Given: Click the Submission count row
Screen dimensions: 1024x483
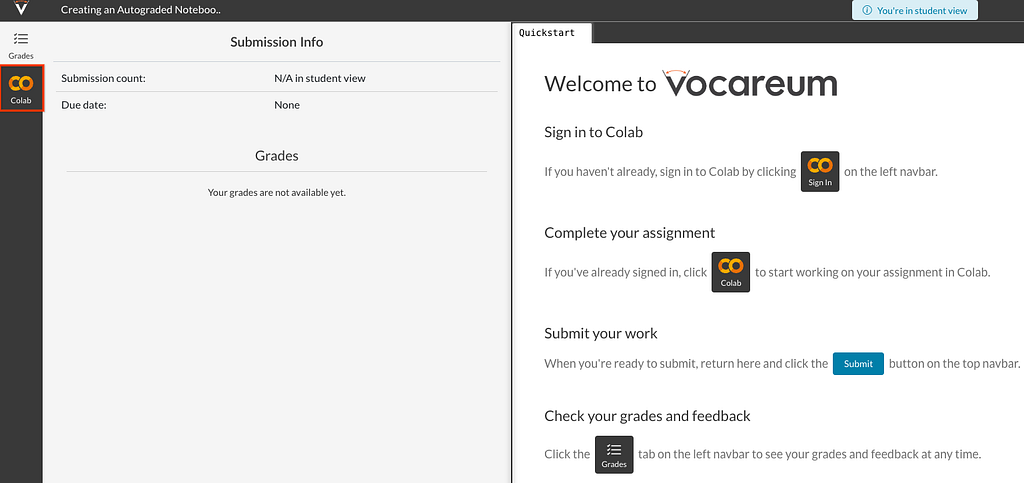Looking at the screenshot, I should [276, 78].
